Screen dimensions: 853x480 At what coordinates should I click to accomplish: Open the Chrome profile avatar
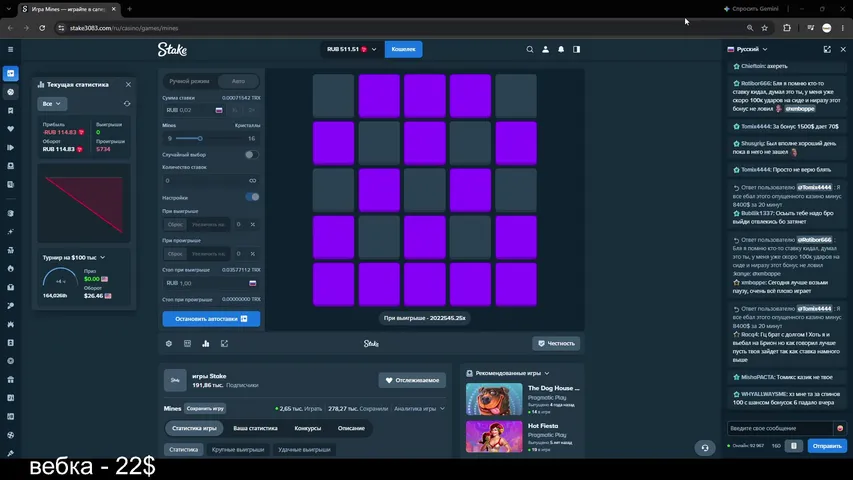826,28
